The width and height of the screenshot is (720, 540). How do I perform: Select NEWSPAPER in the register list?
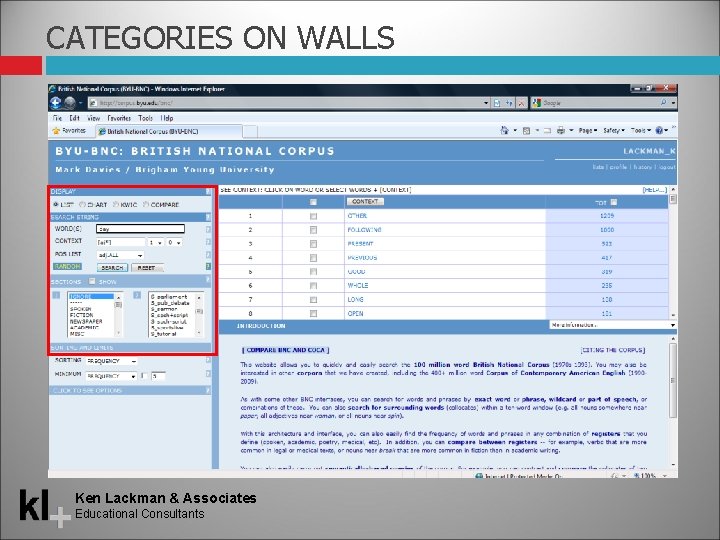(x=86, y=321)
